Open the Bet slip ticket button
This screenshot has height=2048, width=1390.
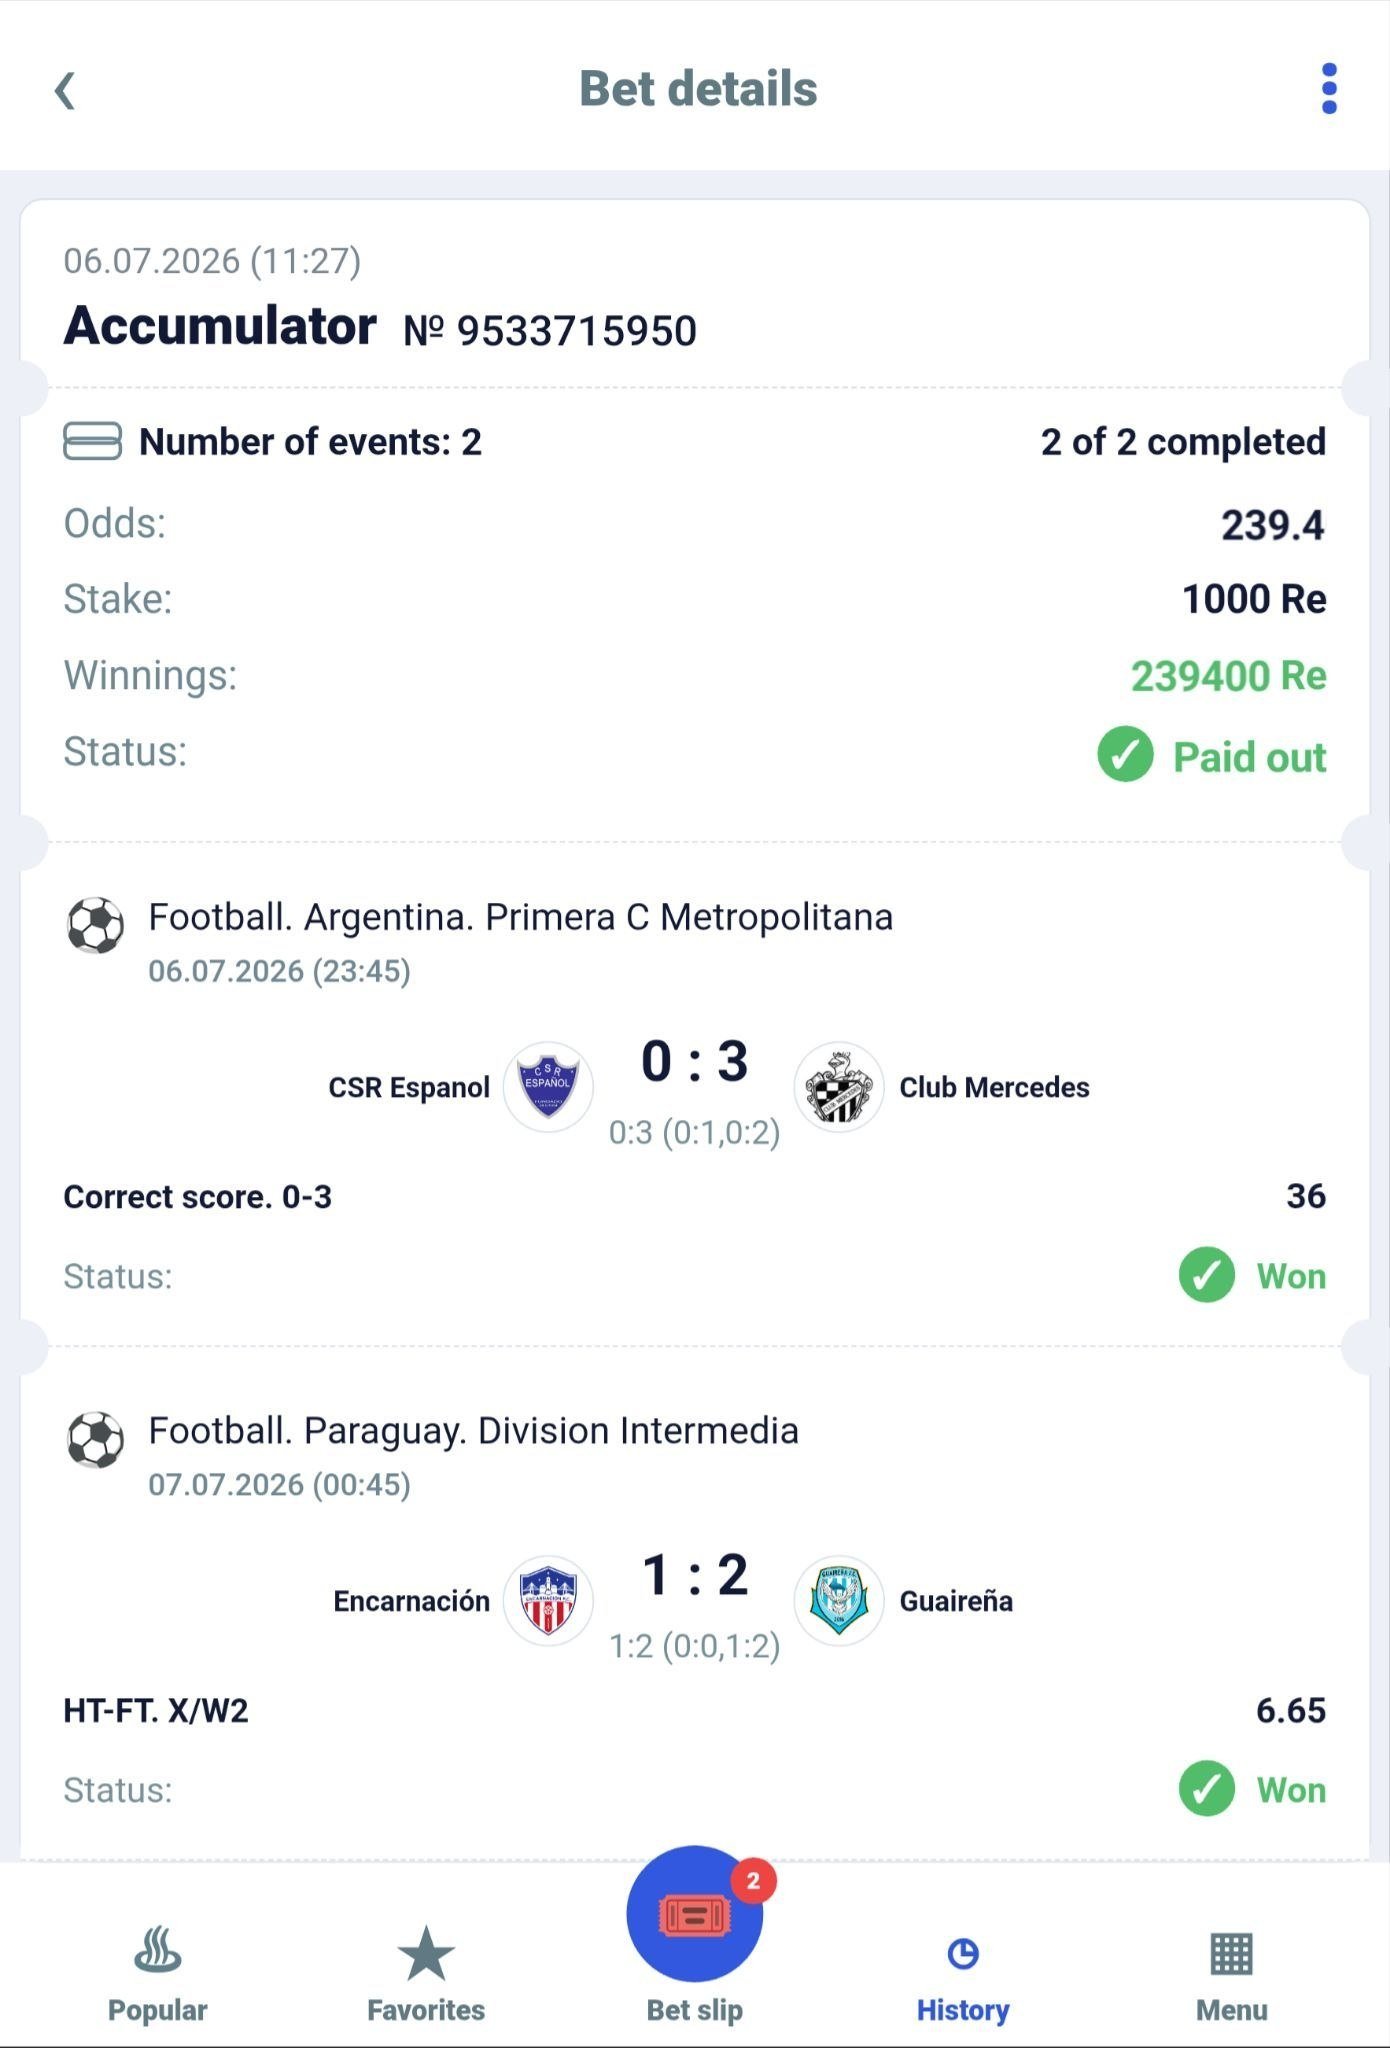coord(695,1914)
